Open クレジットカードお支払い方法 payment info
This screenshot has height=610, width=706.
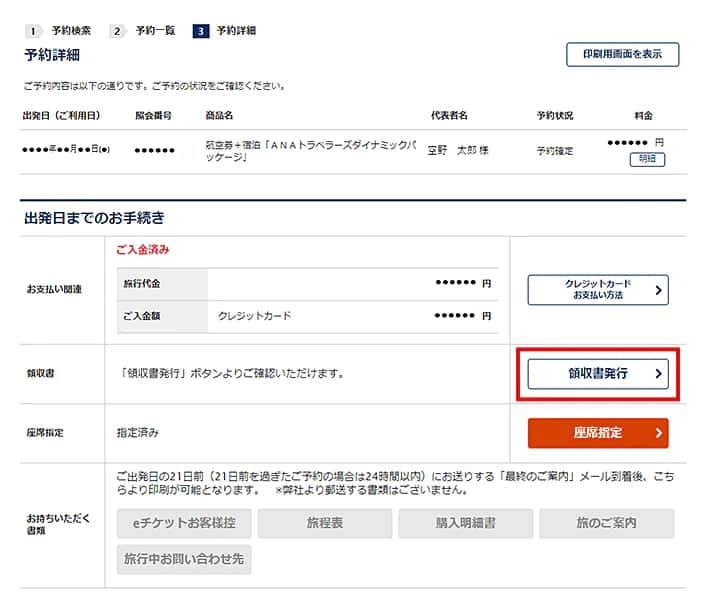point(598,290)
